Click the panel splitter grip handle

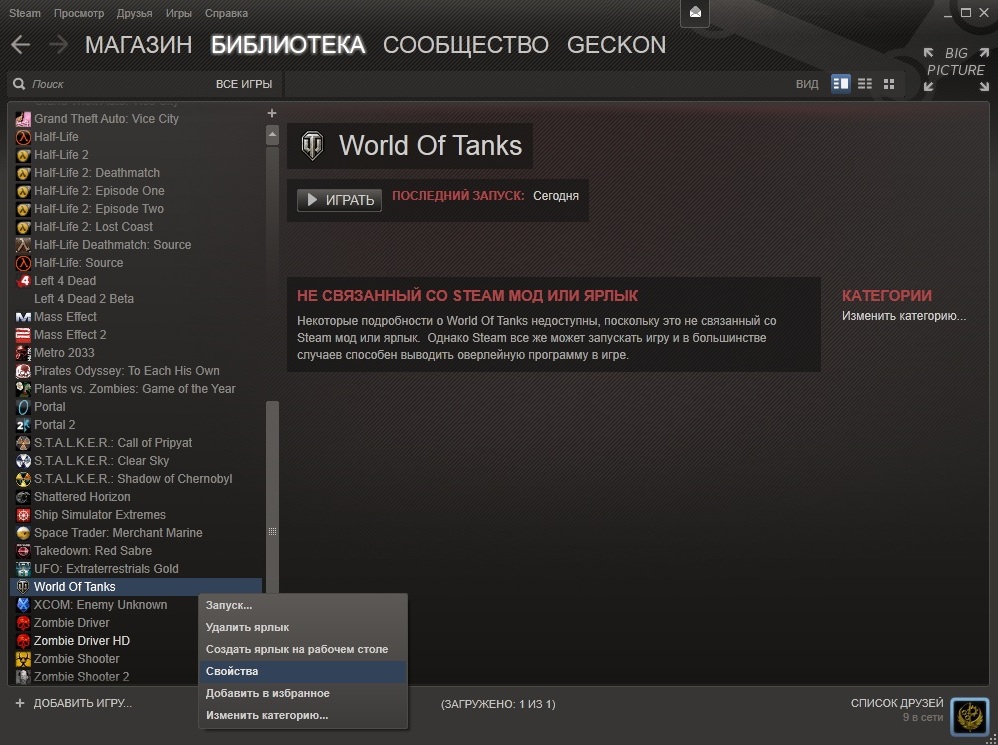272,531
